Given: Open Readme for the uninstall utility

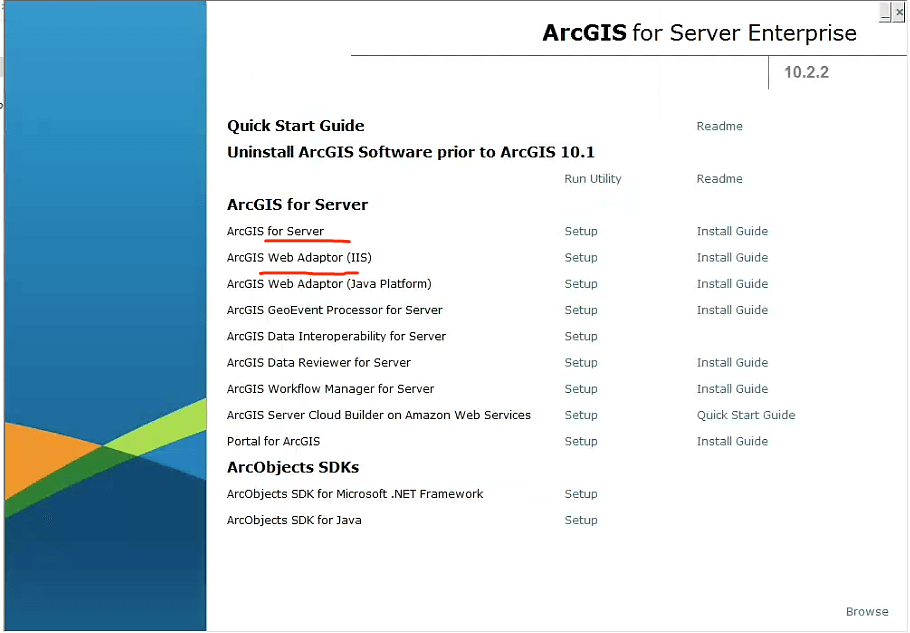Looking at the screenshot, I should coord(719,179).
